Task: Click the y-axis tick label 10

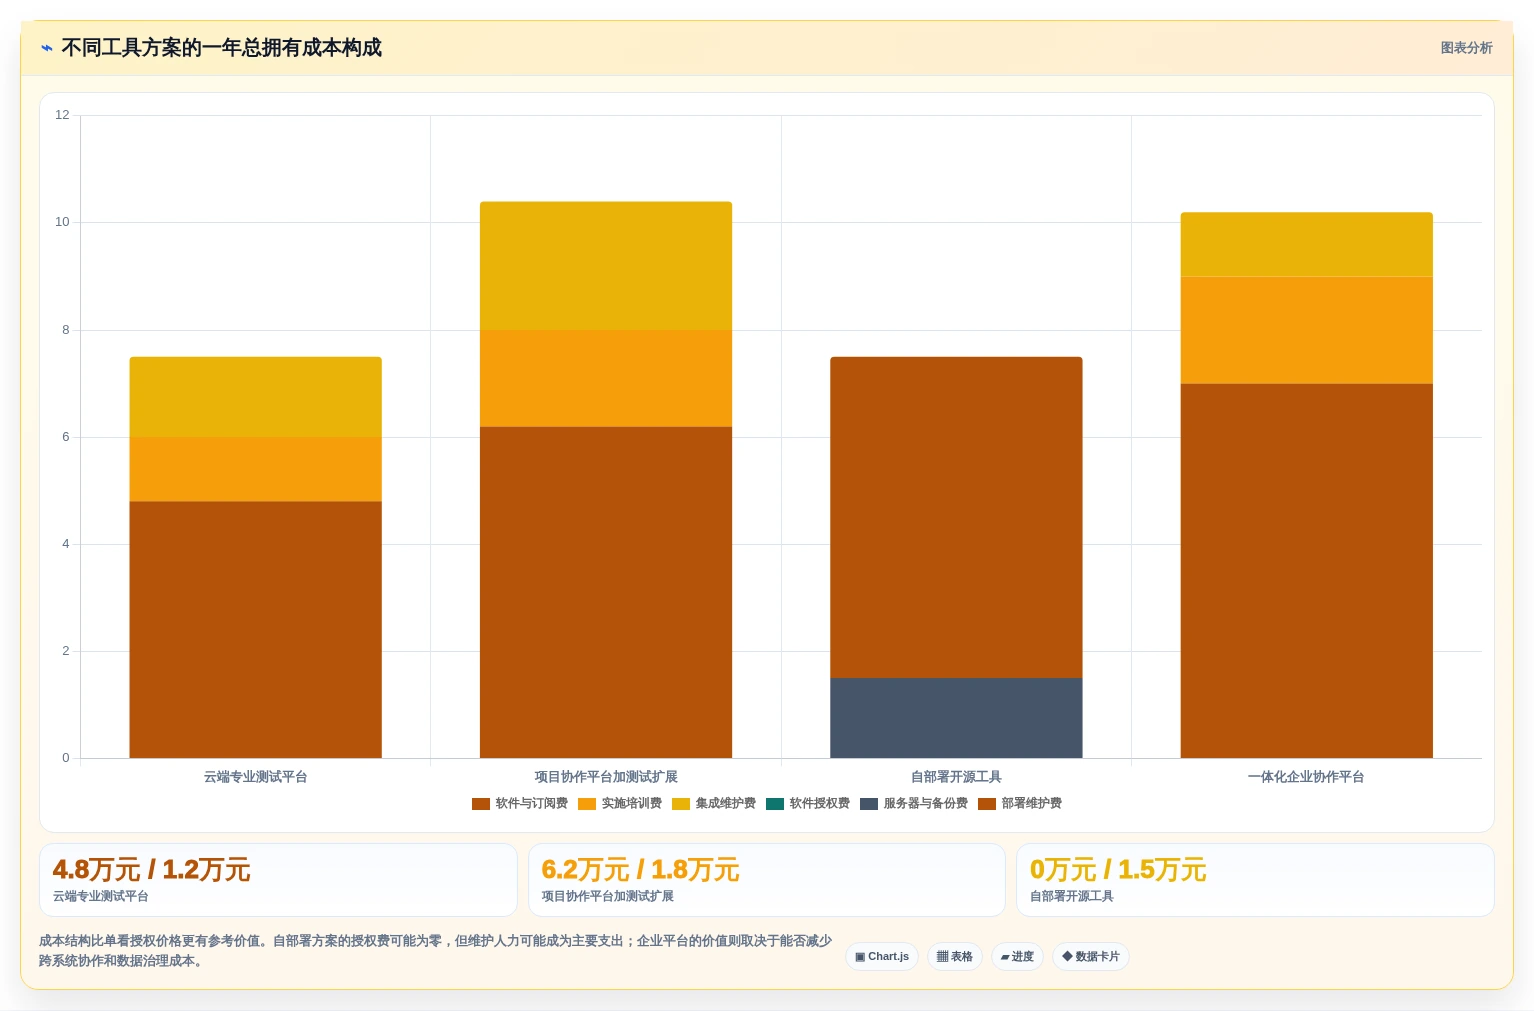Action: tap(62, 222)
